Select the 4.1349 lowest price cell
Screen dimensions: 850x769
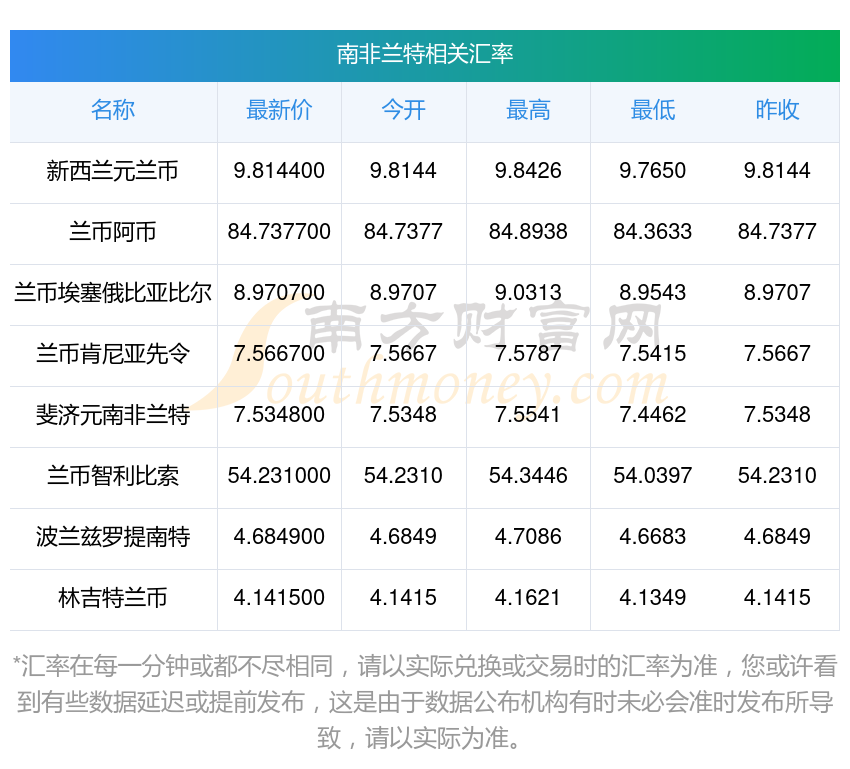point(652,598)
